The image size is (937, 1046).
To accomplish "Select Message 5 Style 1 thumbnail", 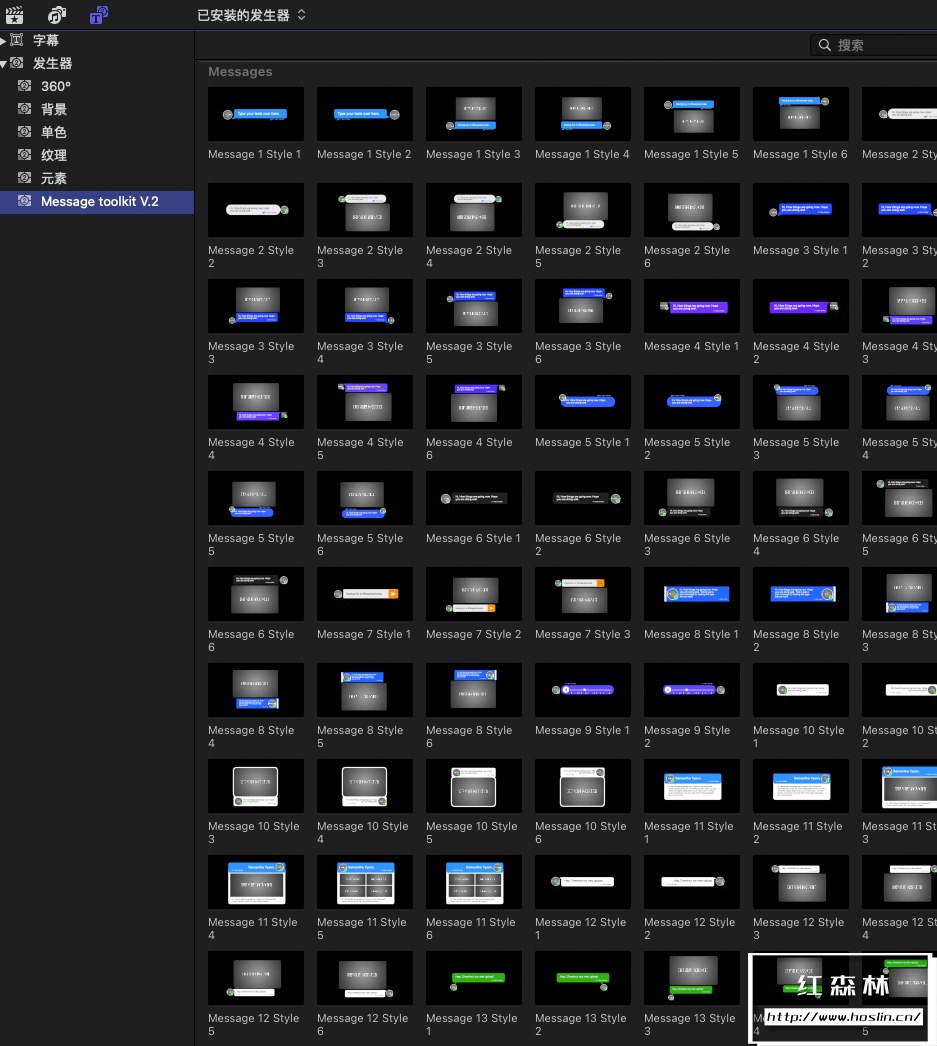I will [583, 402].
